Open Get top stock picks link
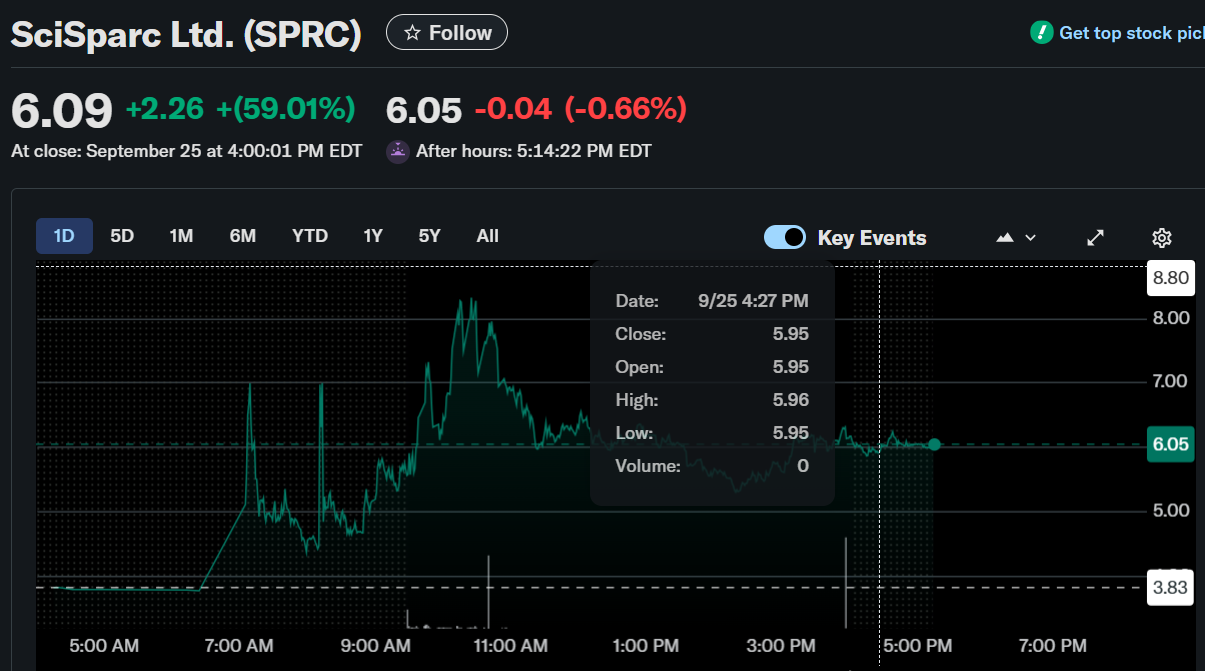The width and height of the screenshot is (1205, 671). coord(1130,33)
